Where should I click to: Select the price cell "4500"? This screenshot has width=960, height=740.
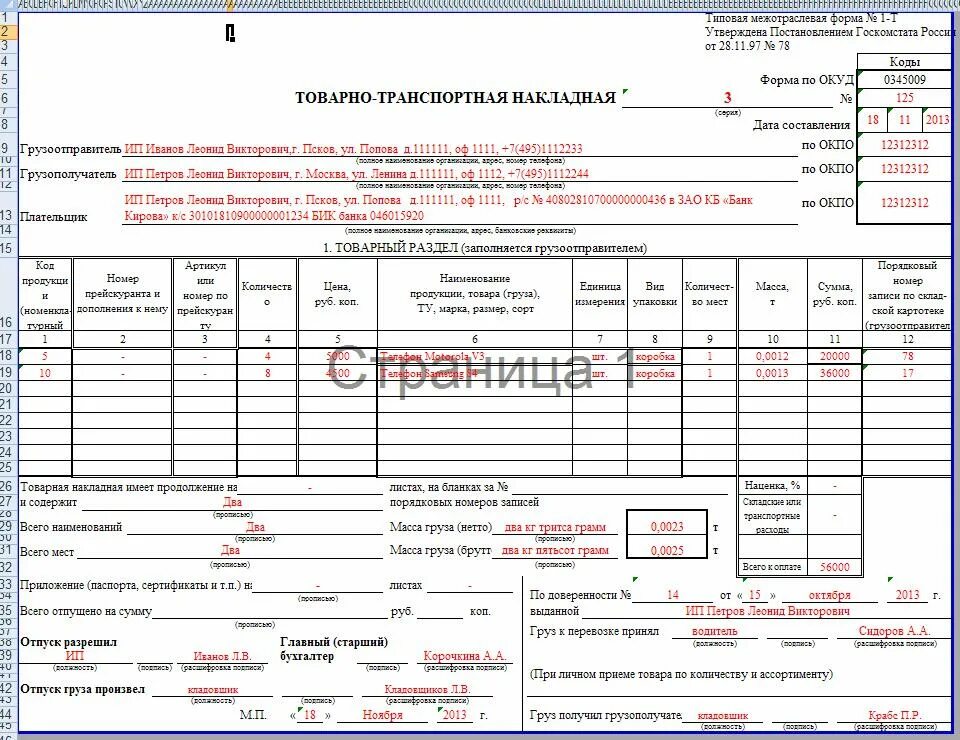point(337,373)
